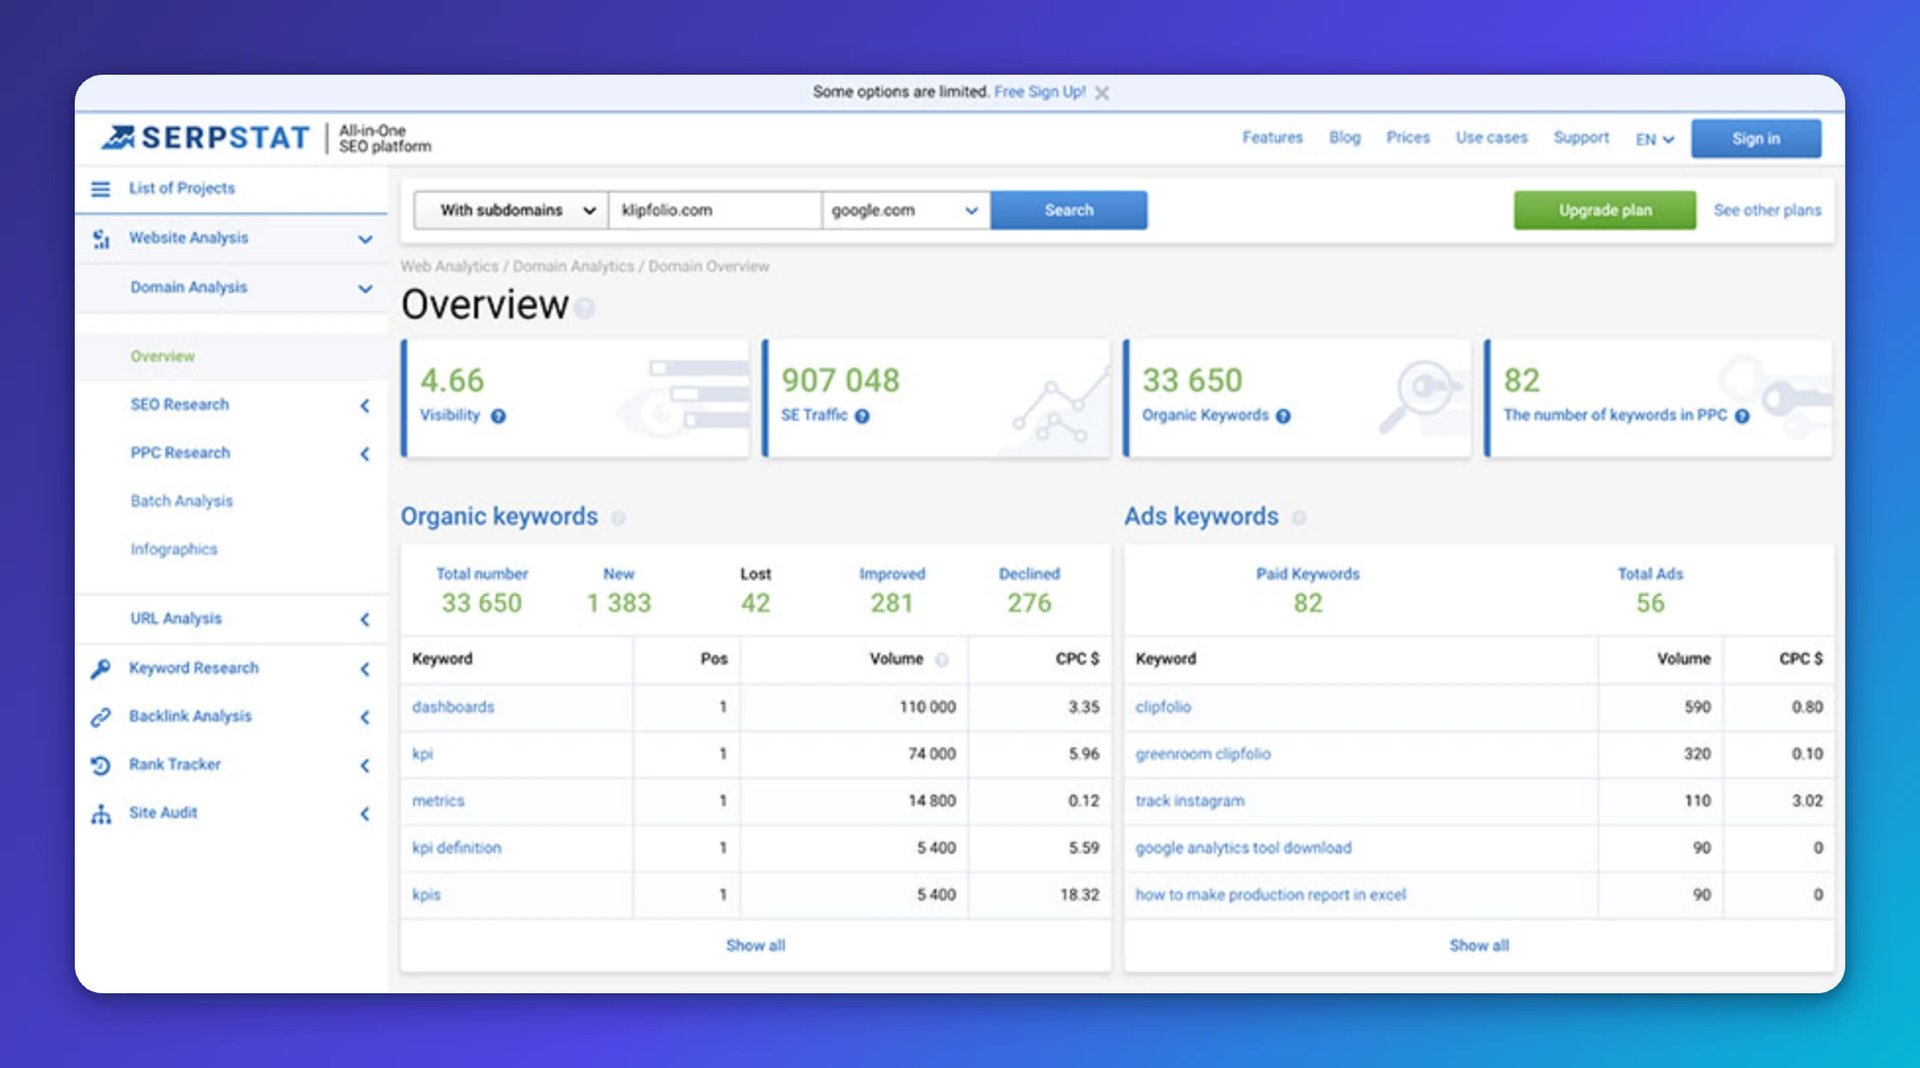Open the track instagram keyword link
The image size is (1920, 1068).
1190,801
